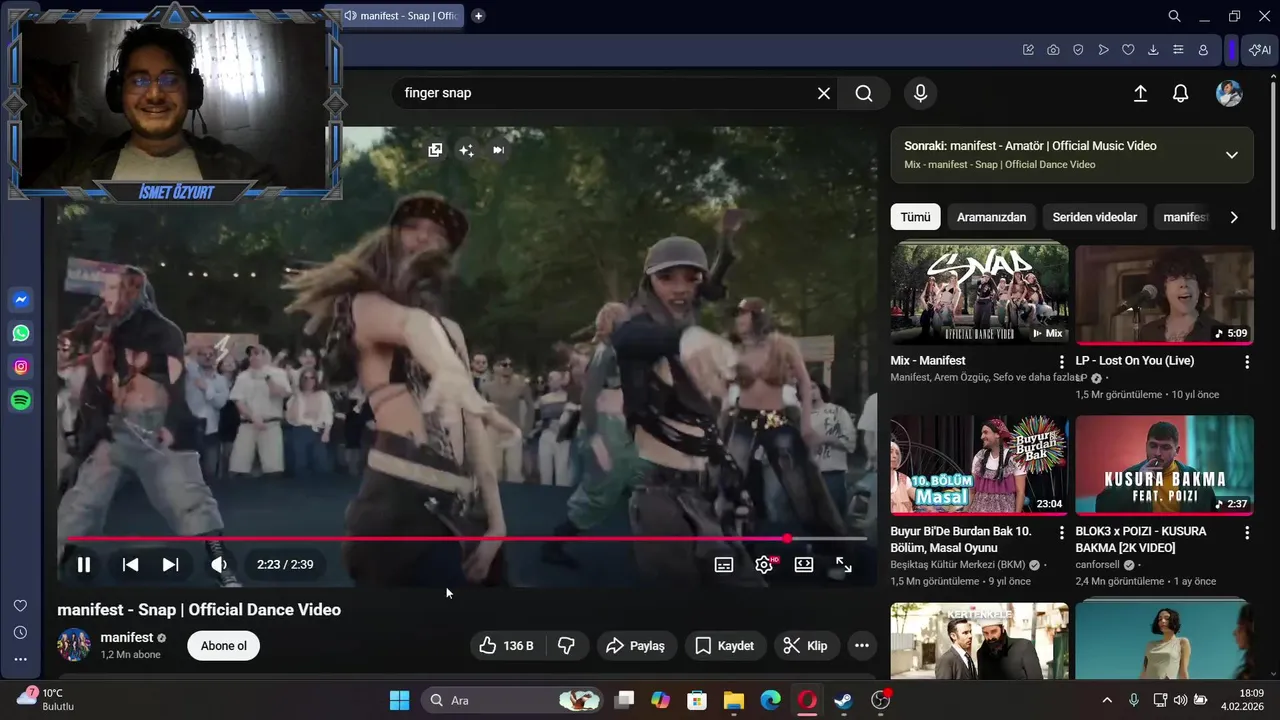Click the sparkle enhance icon above the video
The width and height of the screenshot is (1280, 720).
[466, 150]
